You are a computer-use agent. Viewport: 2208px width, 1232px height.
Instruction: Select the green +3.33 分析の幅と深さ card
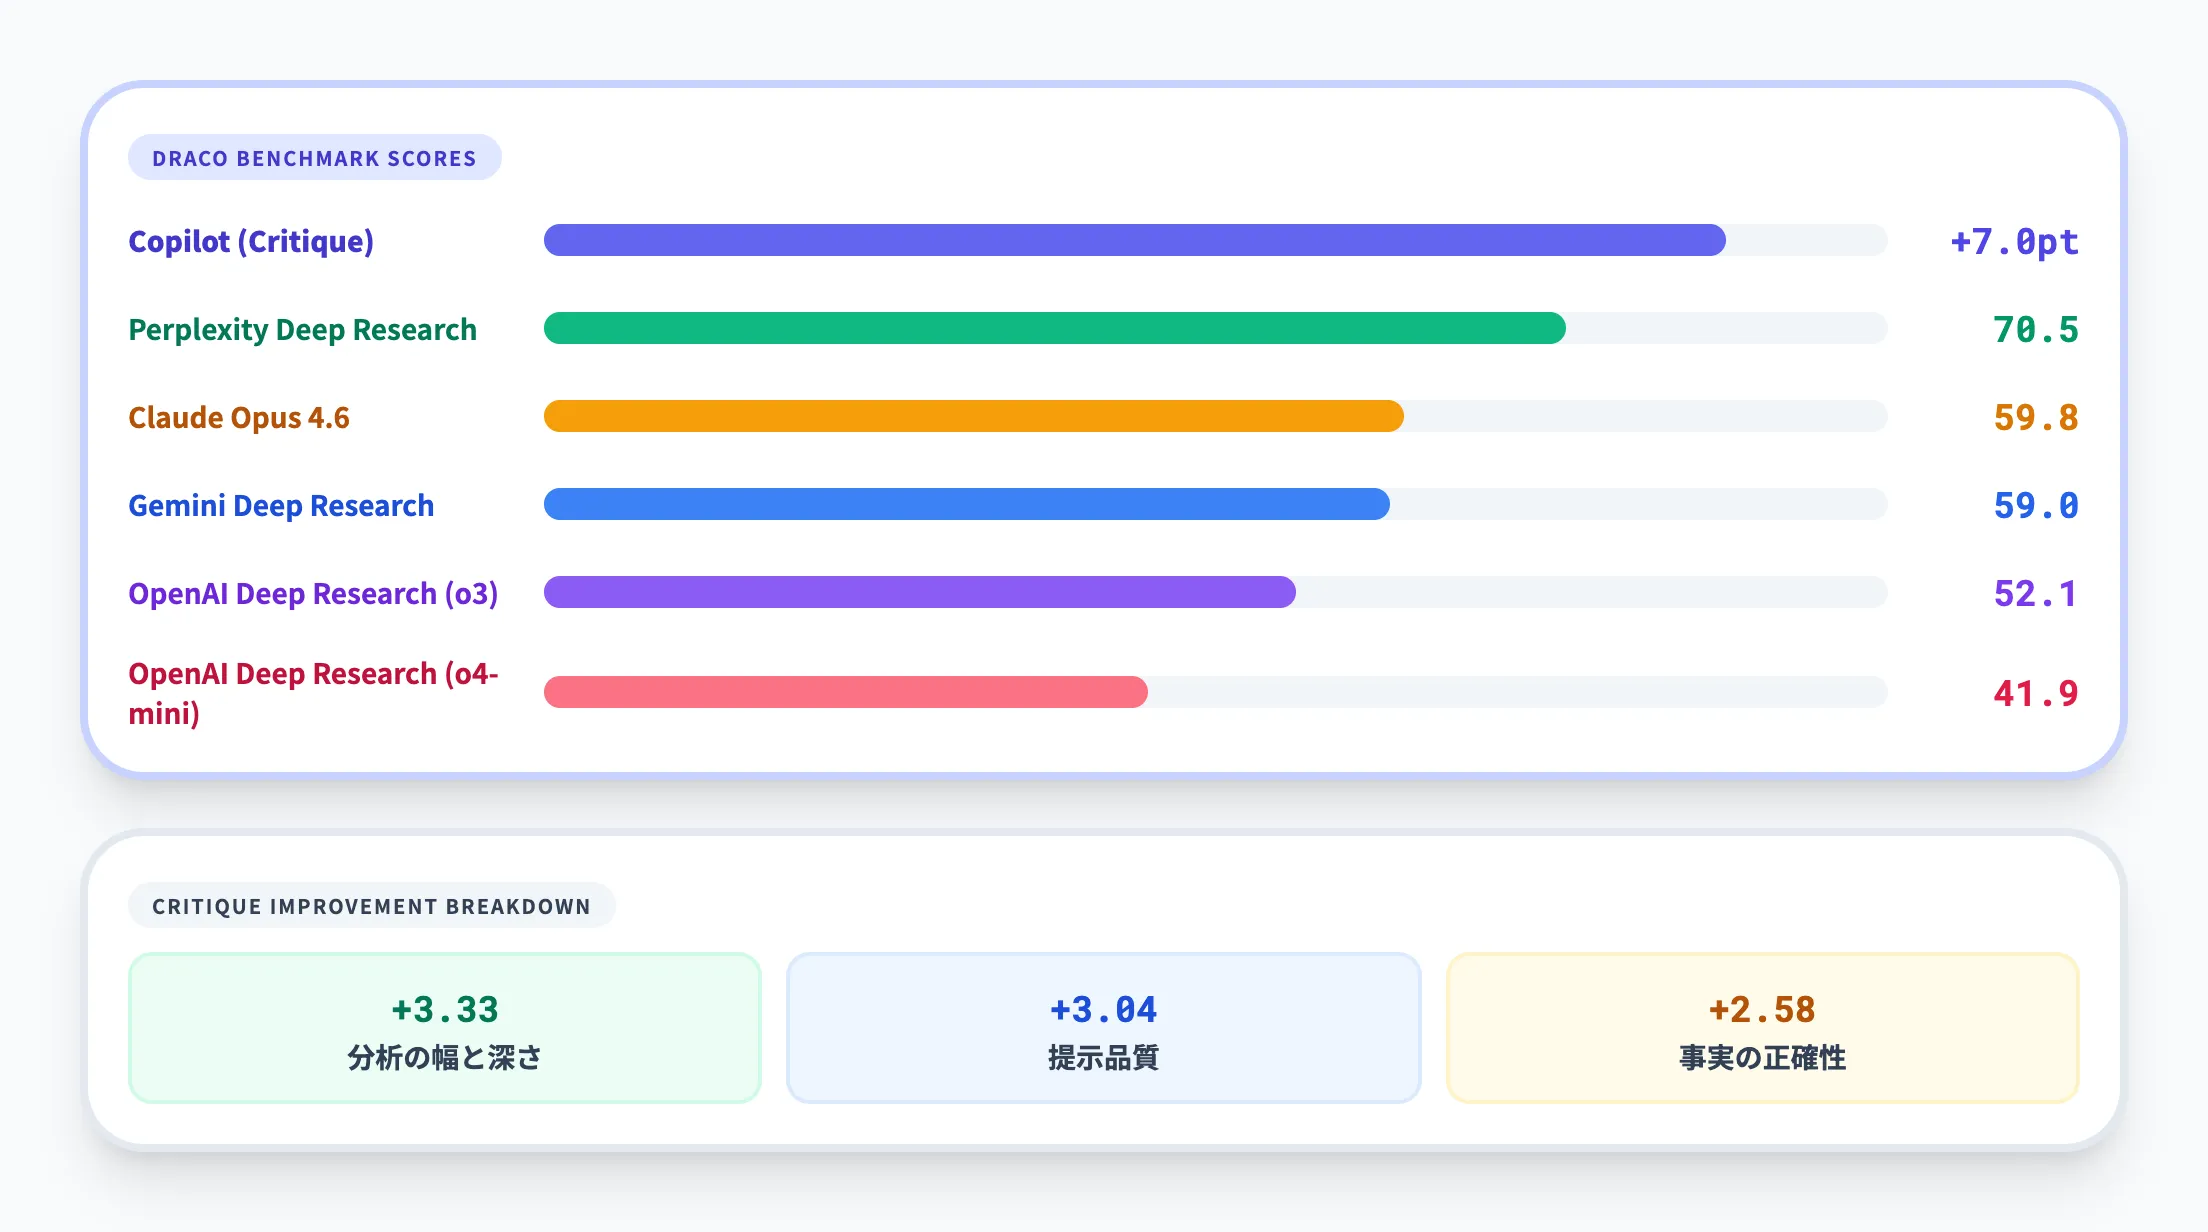click(x=445, y=1028)
